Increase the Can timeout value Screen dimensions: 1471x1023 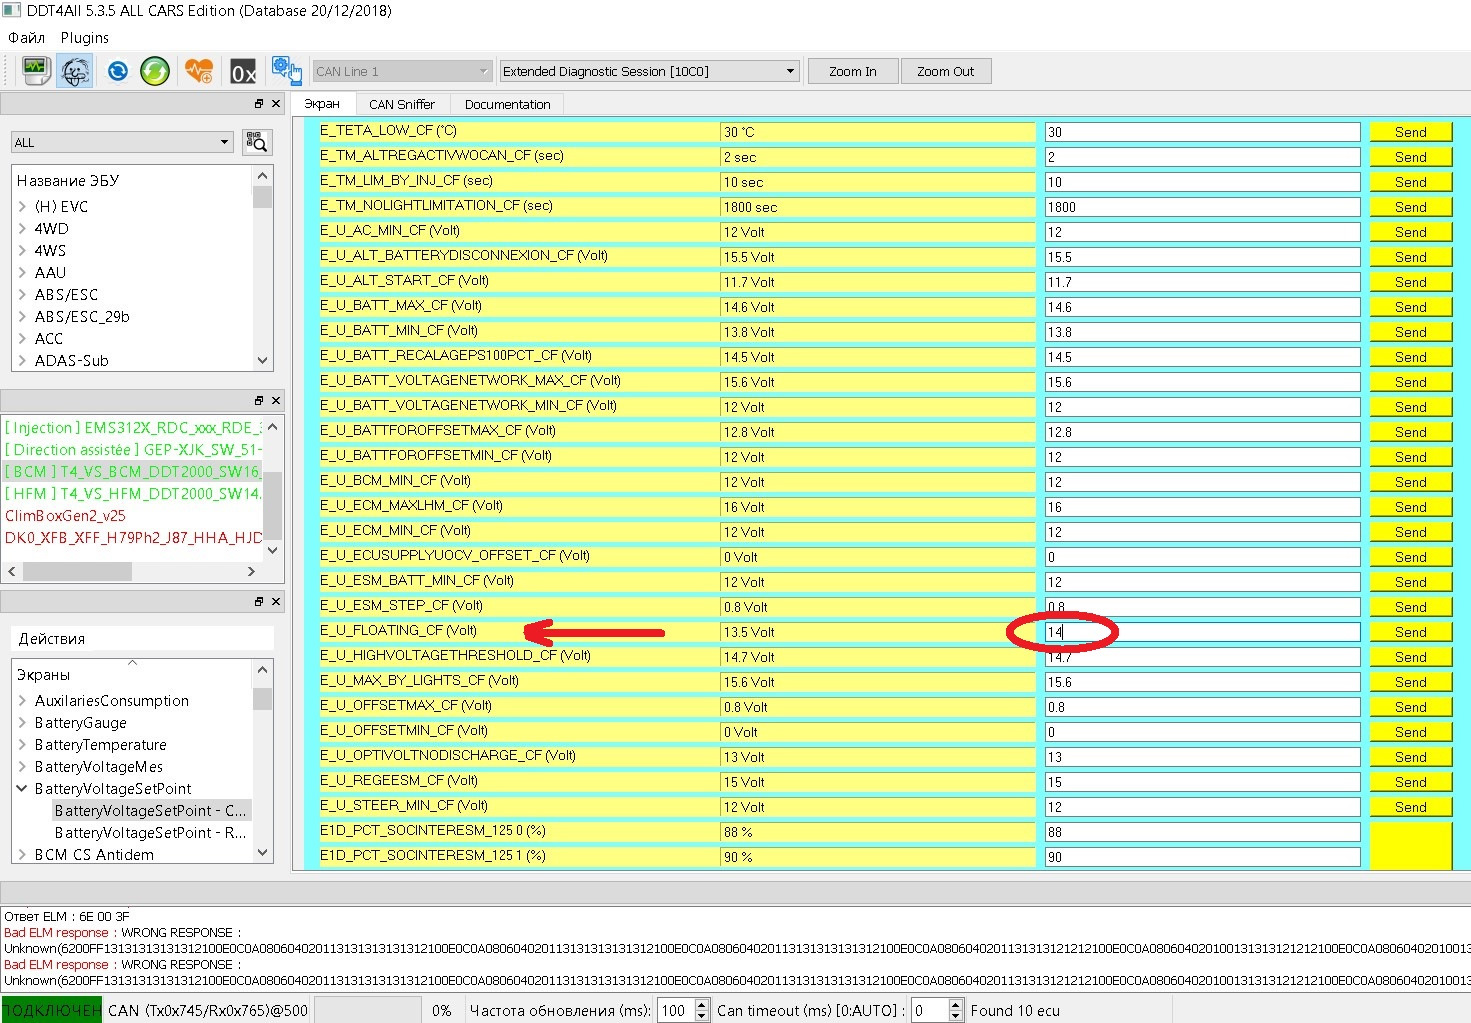(x=955, y=1005)
